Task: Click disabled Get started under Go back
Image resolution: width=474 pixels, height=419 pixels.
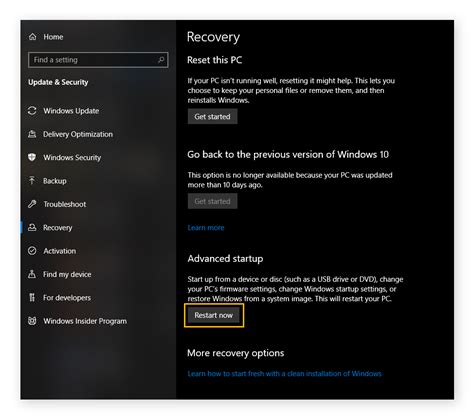Action: [212, 201]
